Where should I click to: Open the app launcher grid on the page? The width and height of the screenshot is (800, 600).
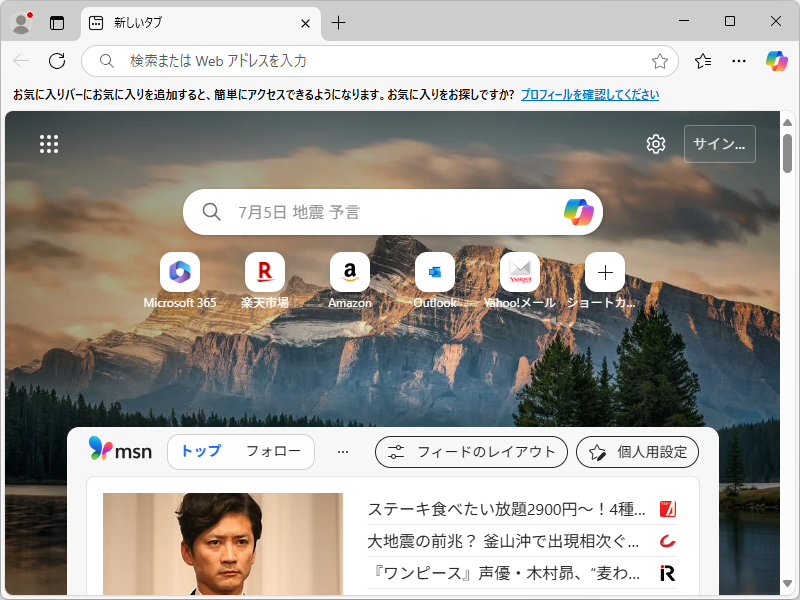click(x=48, y=143)
